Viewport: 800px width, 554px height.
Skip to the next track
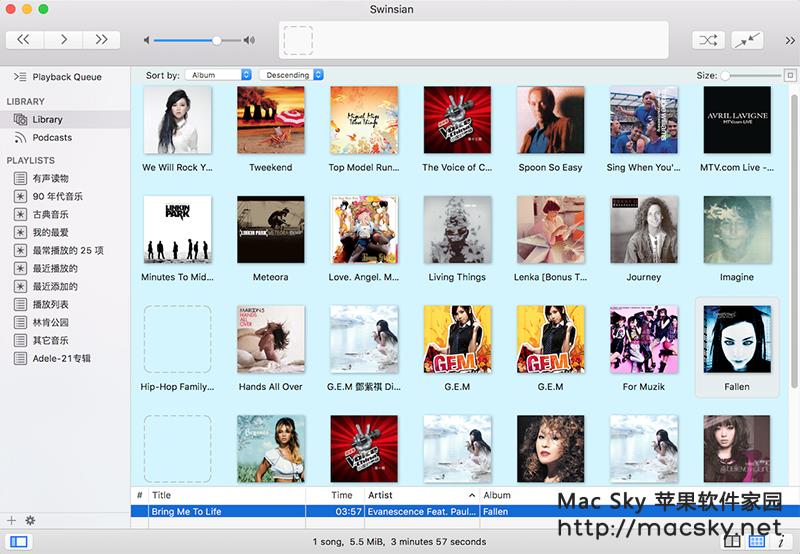(102, 40)
